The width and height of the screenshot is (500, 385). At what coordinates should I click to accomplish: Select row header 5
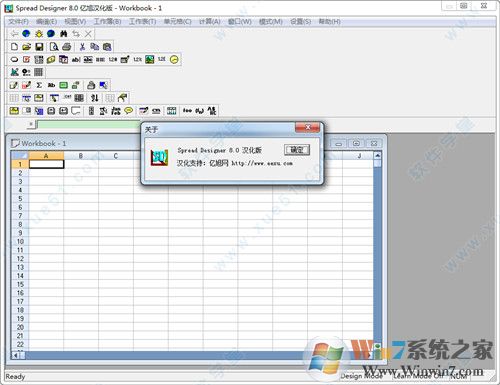click(20, 199)
